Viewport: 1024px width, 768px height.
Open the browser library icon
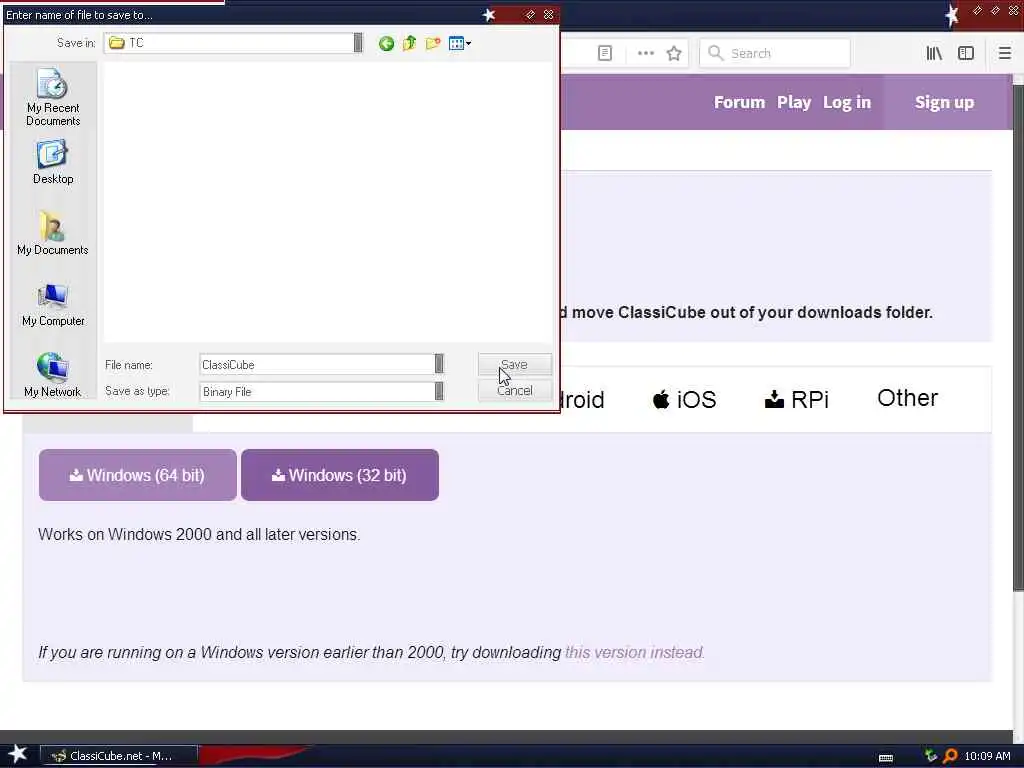pyautogui.click(x=934, y=53)
